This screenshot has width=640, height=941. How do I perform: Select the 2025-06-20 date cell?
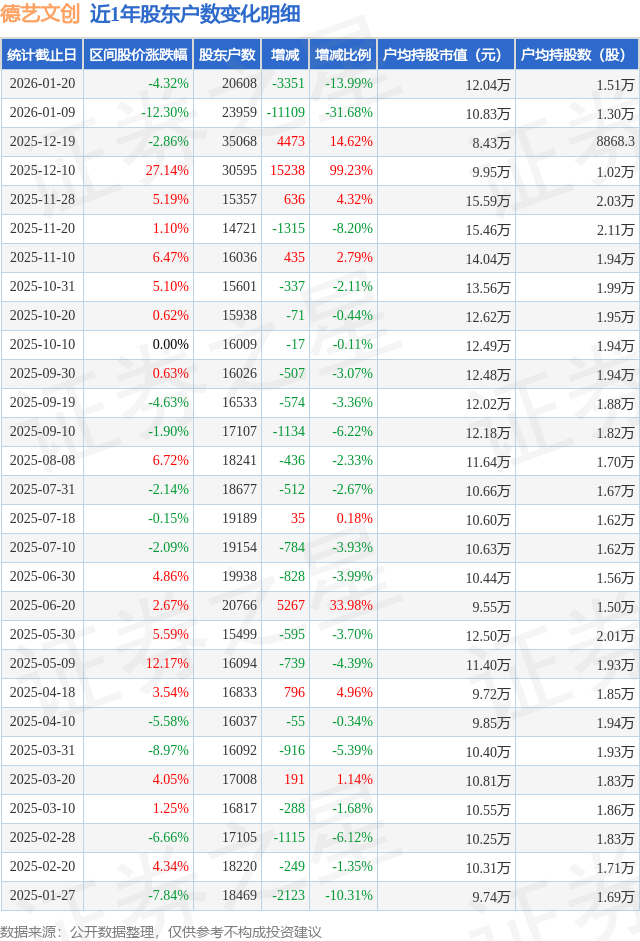[42, 606]
